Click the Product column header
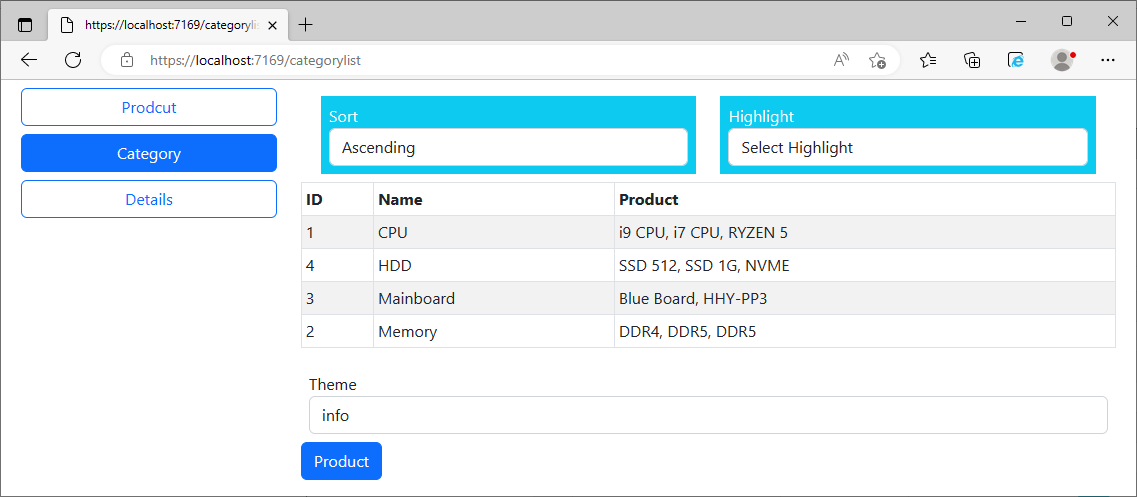 pos(865,199)
